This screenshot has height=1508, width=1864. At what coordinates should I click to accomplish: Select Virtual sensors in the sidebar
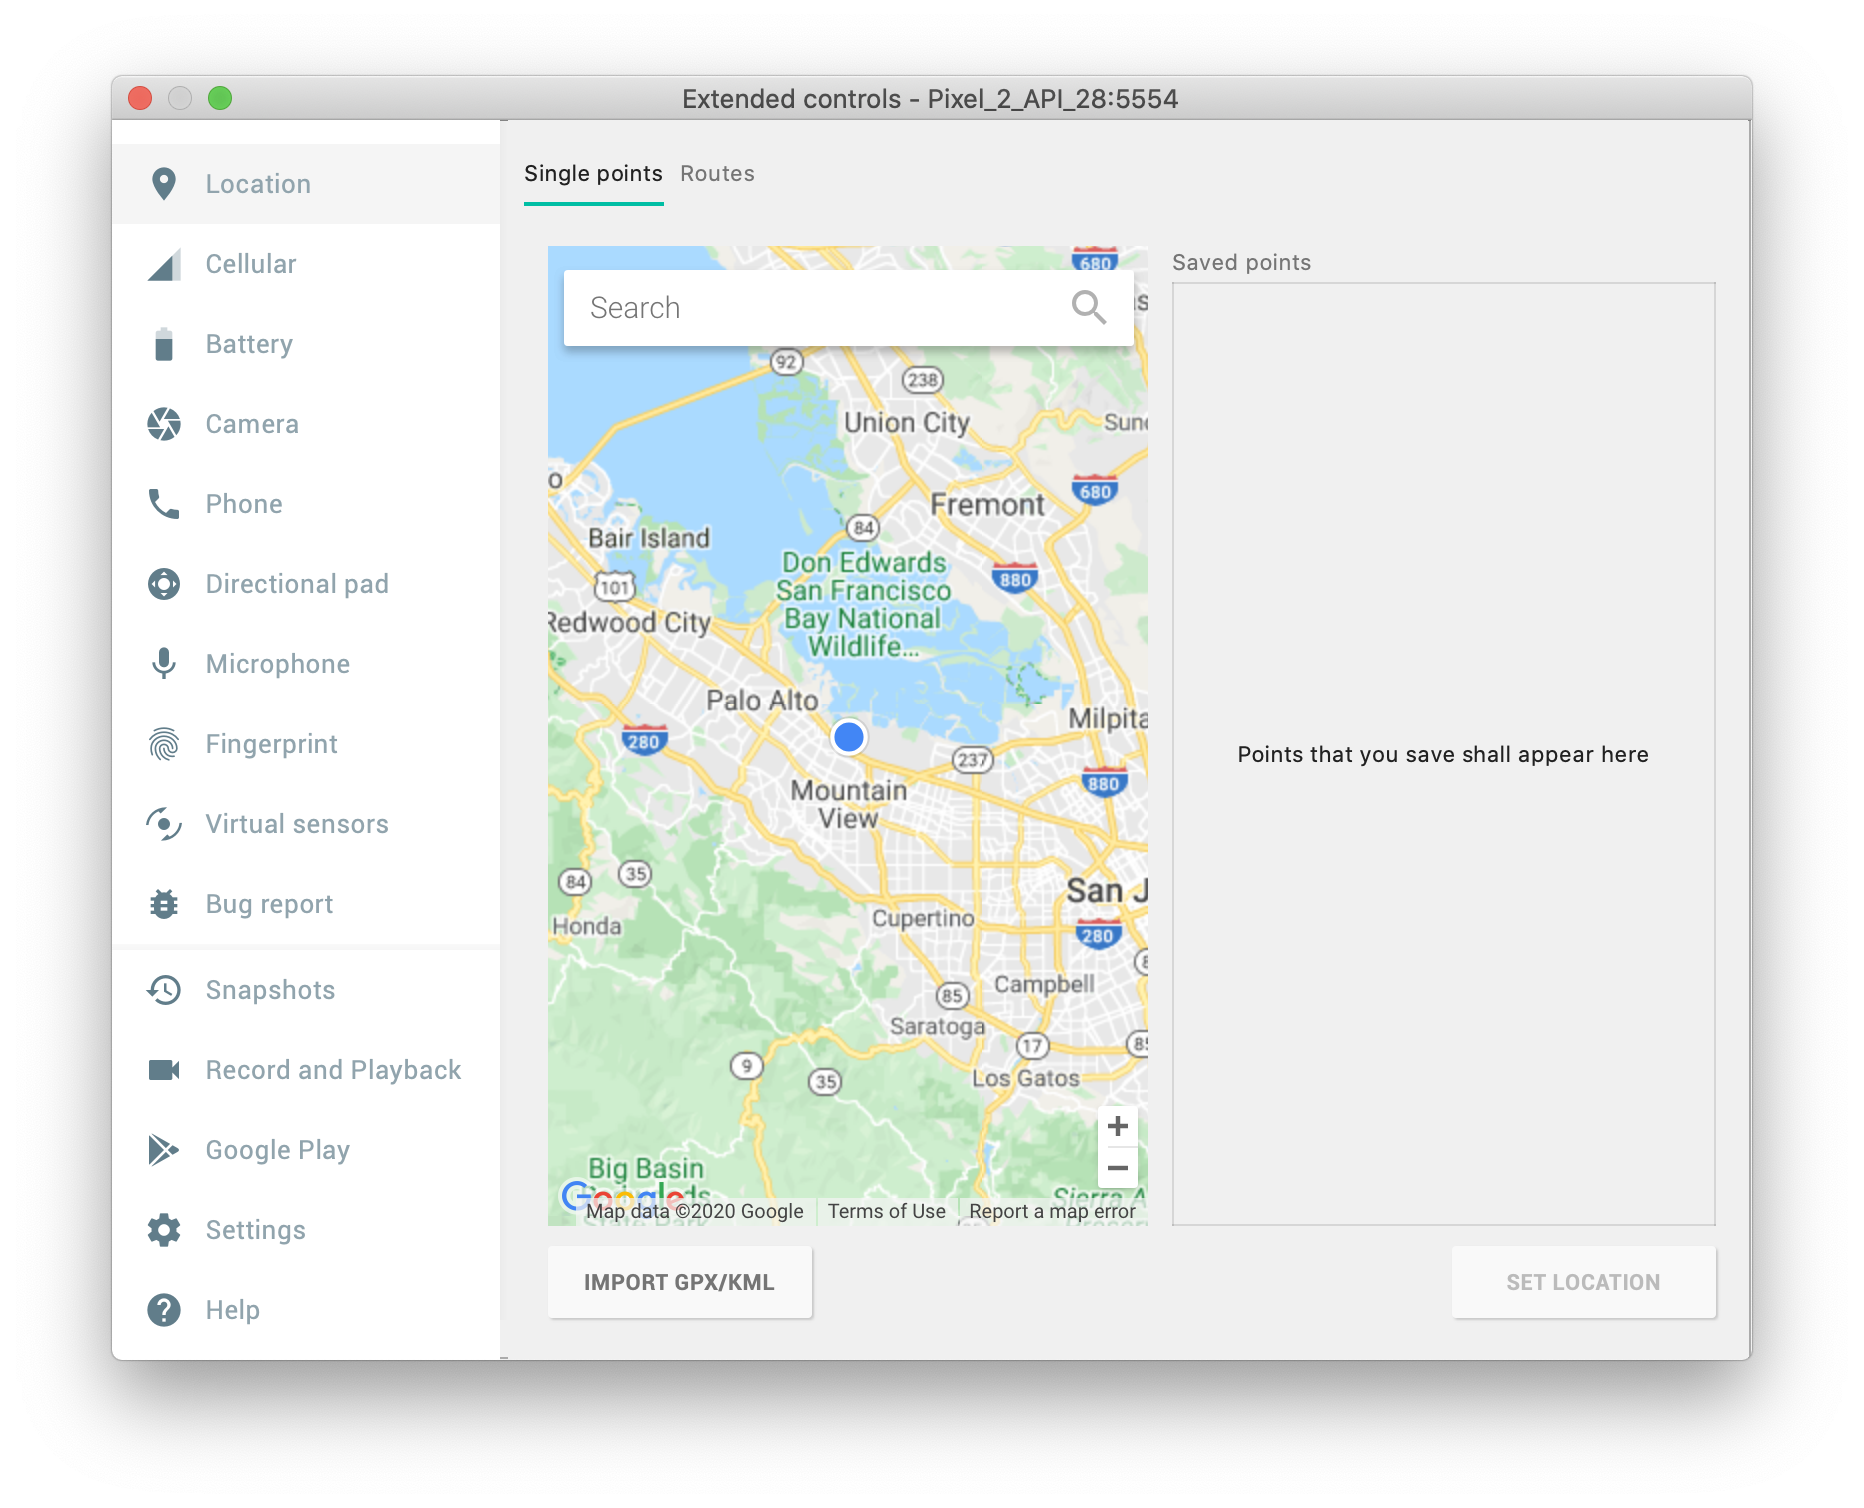pos(297,824)
